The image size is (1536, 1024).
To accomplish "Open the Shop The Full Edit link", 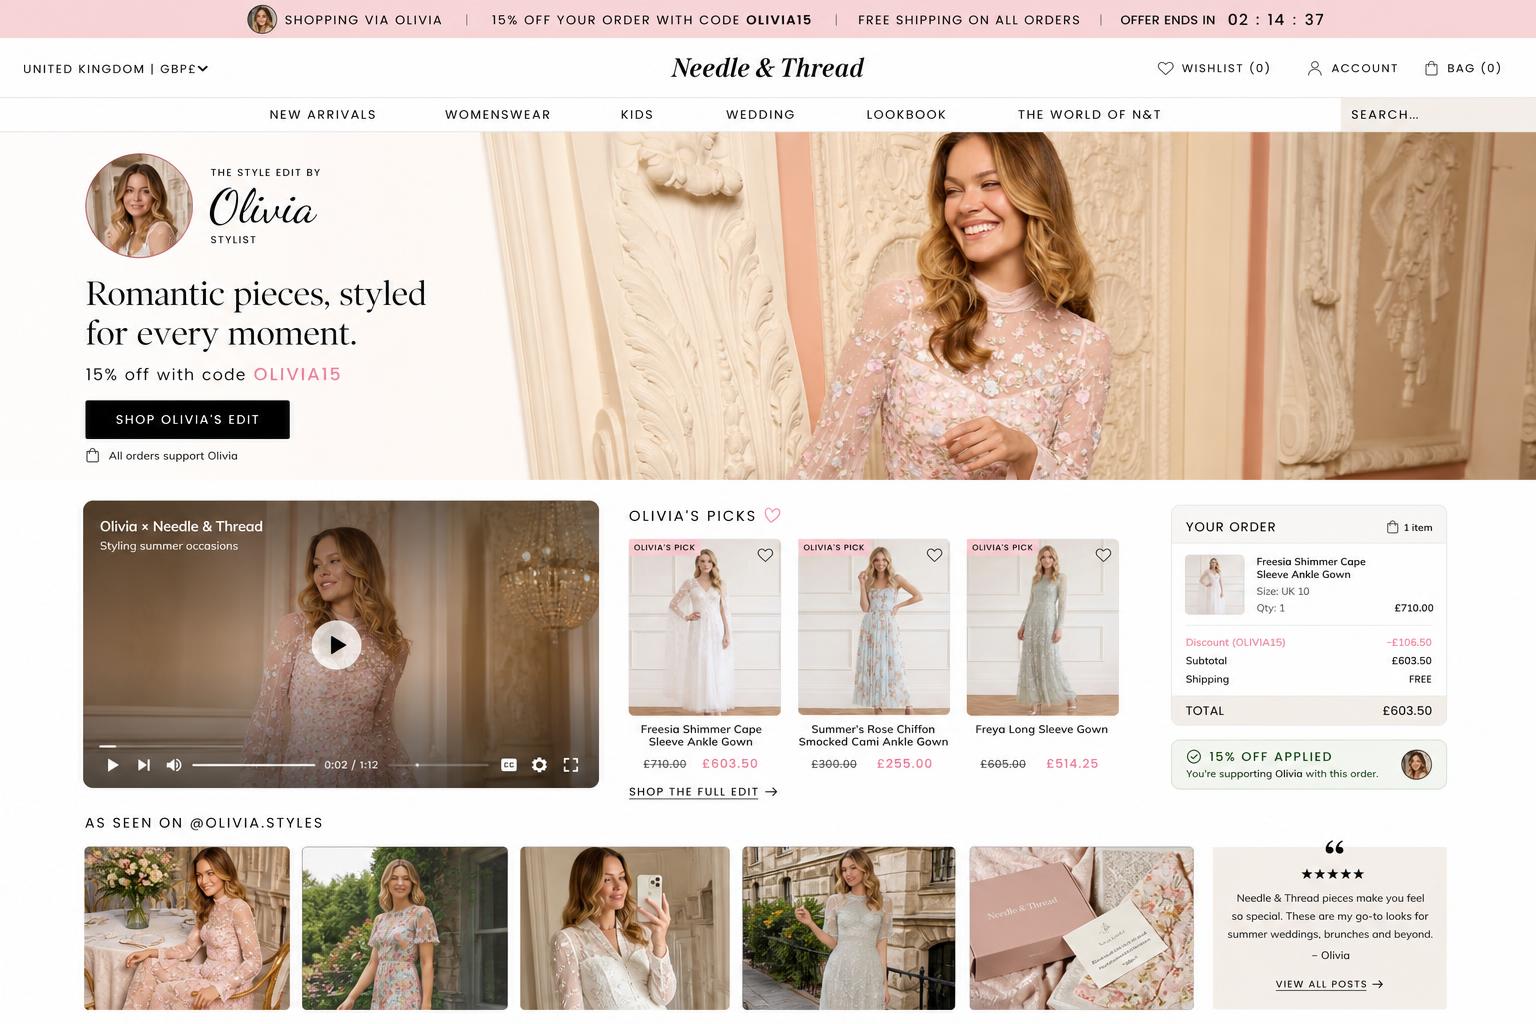I will (694, 792).
